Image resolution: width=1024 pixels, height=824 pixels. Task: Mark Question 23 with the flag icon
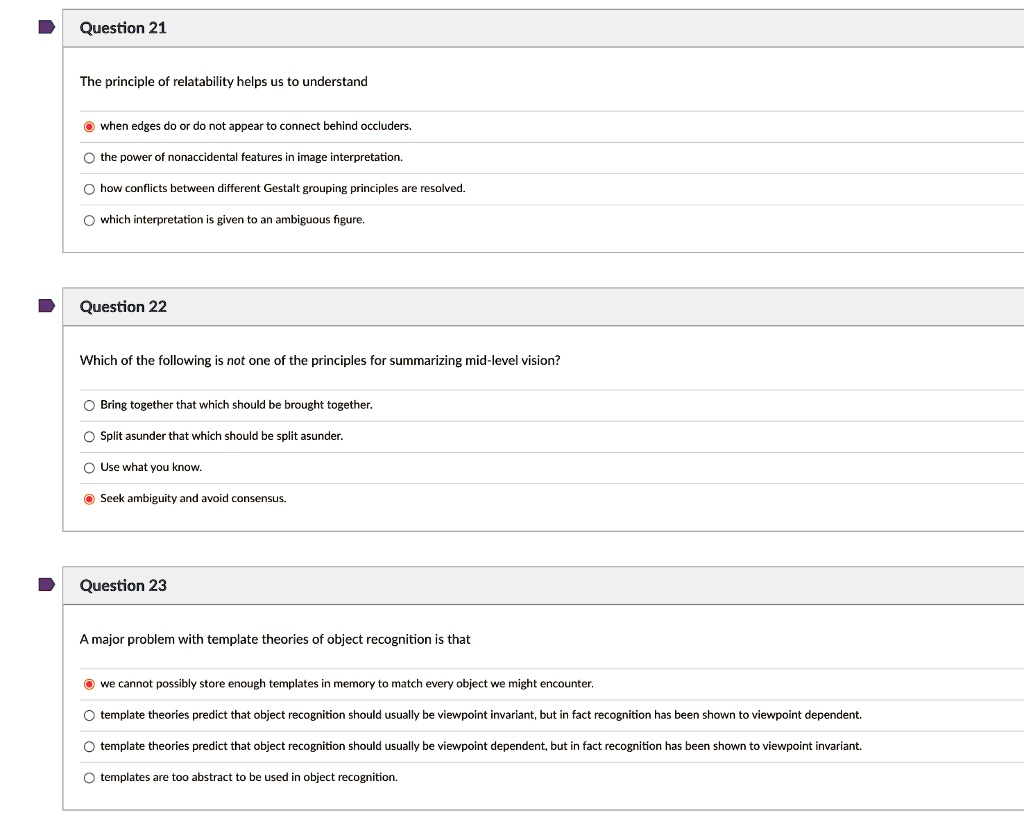click(46, 585)
